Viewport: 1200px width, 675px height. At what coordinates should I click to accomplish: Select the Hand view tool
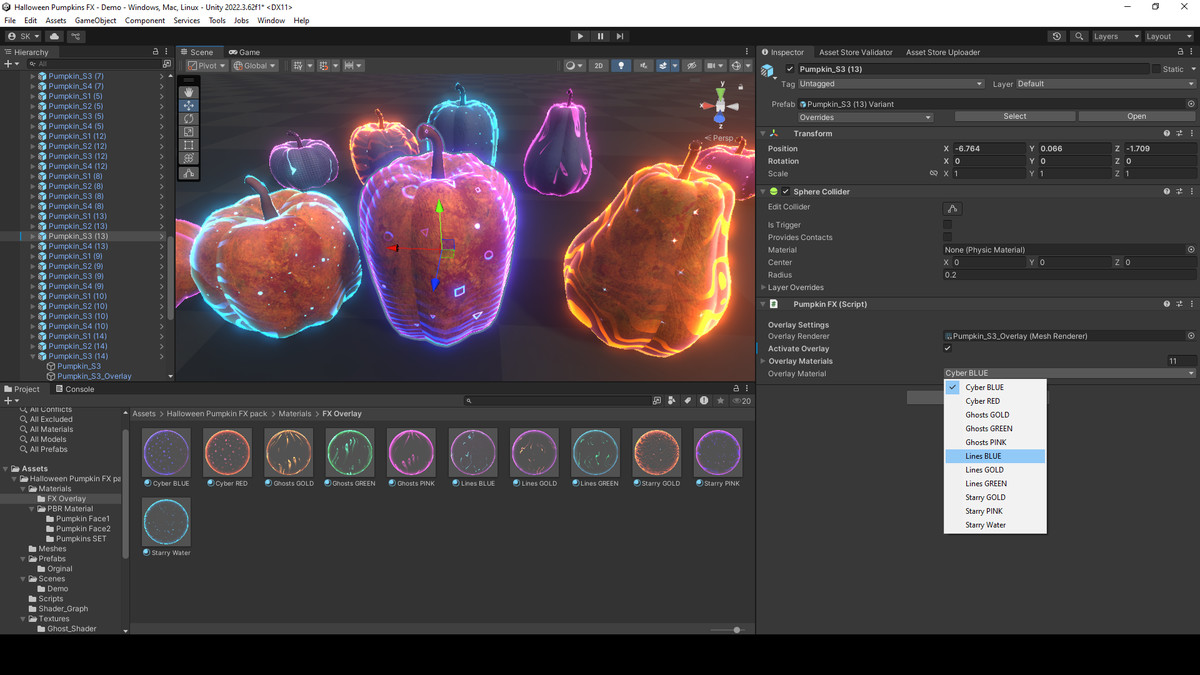[189, 92]
